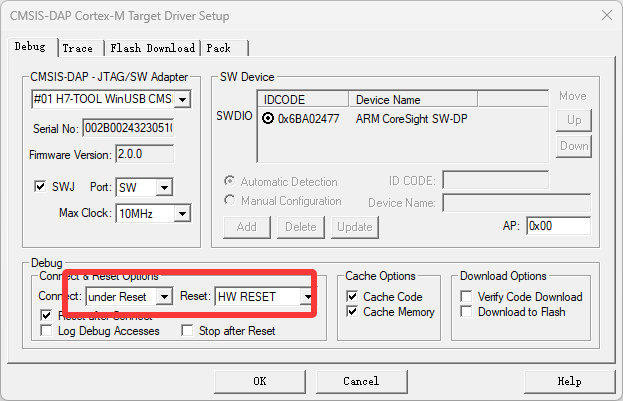Open the Max Clock dropdown

tap(181, 213)
